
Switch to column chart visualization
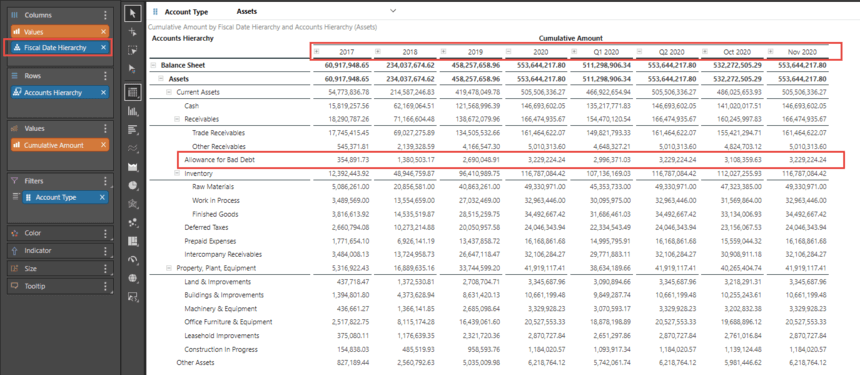[132, 111]
